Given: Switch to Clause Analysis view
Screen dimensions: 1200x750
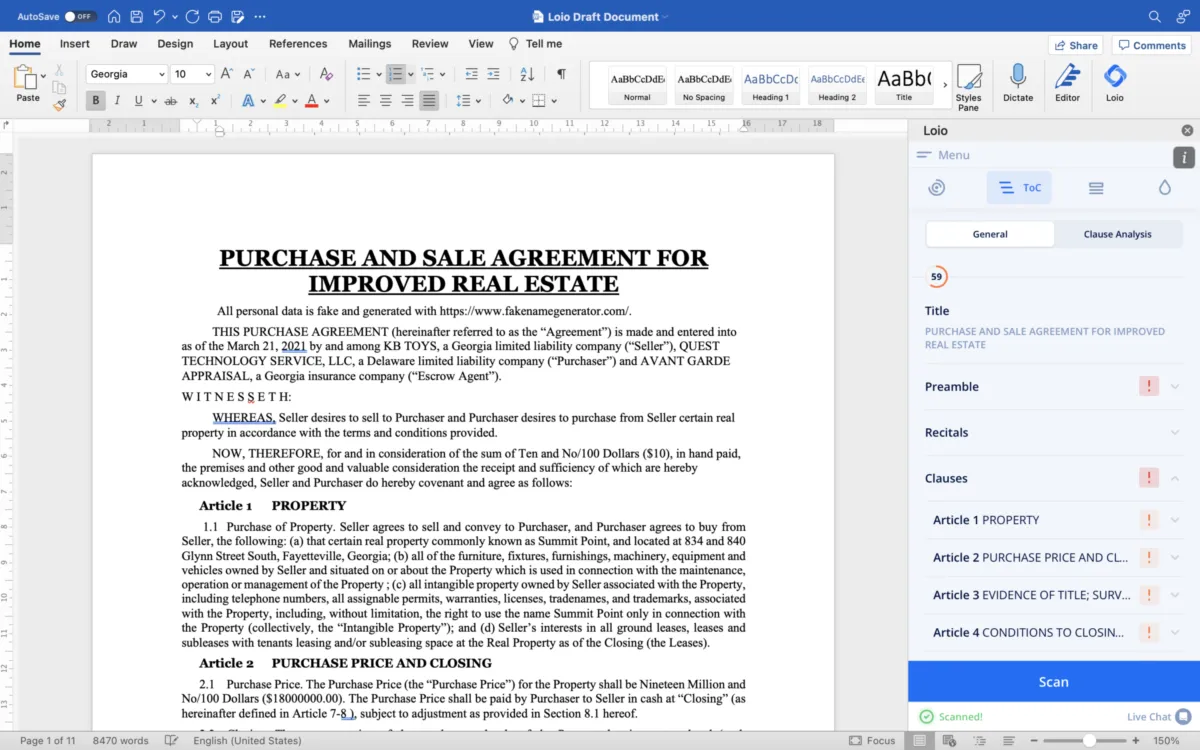Looking at the screenshot, I should coord(1117,234).
